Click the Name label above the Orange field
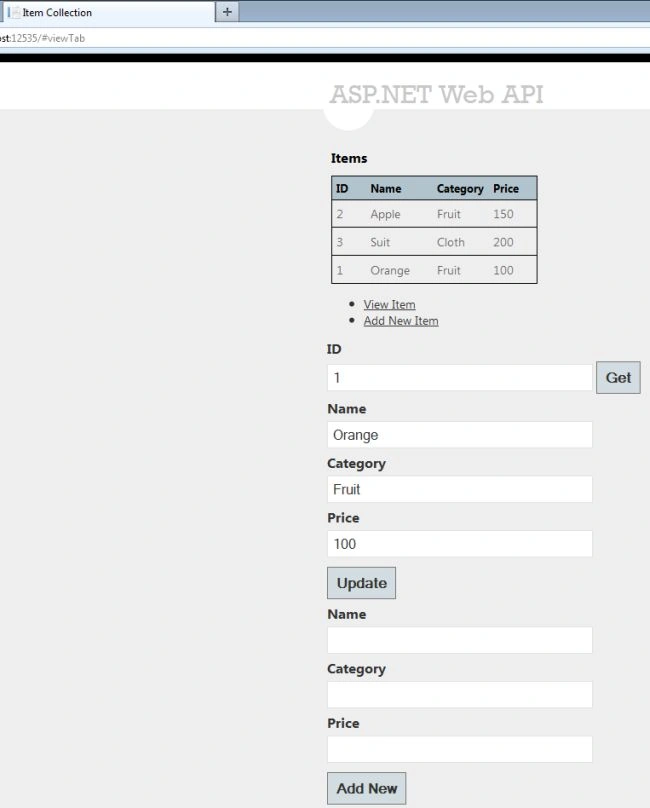 (346, 409)
